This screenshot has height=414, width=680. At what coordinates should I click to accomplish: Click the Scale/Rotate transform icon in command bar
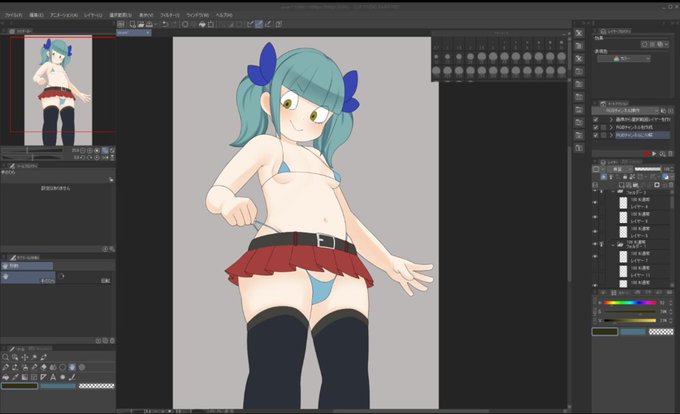211,24
